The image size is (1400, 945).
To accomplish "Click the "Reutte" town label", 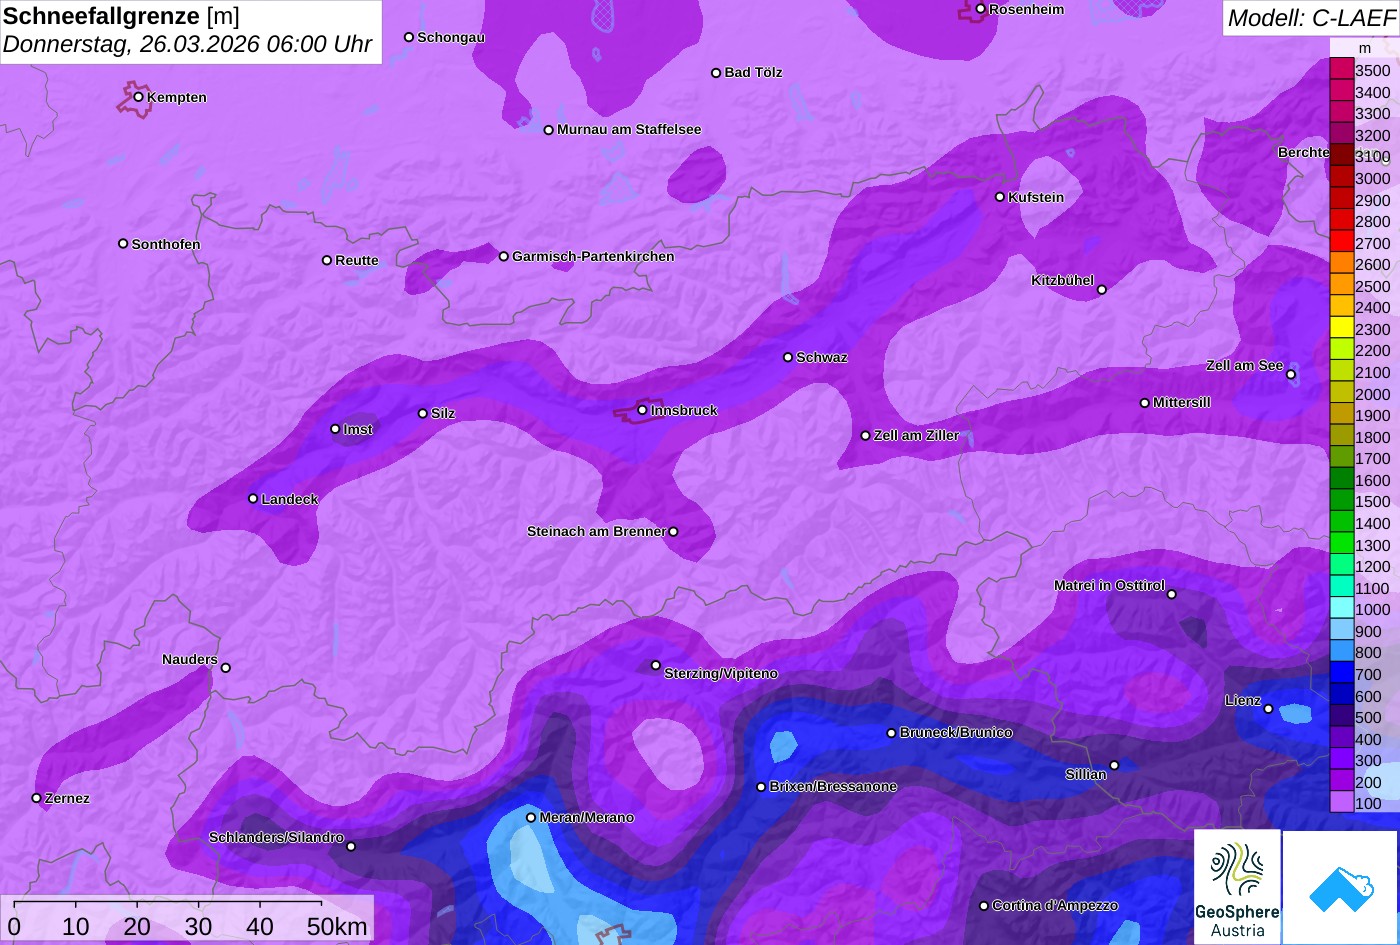I will pos(357,261).
